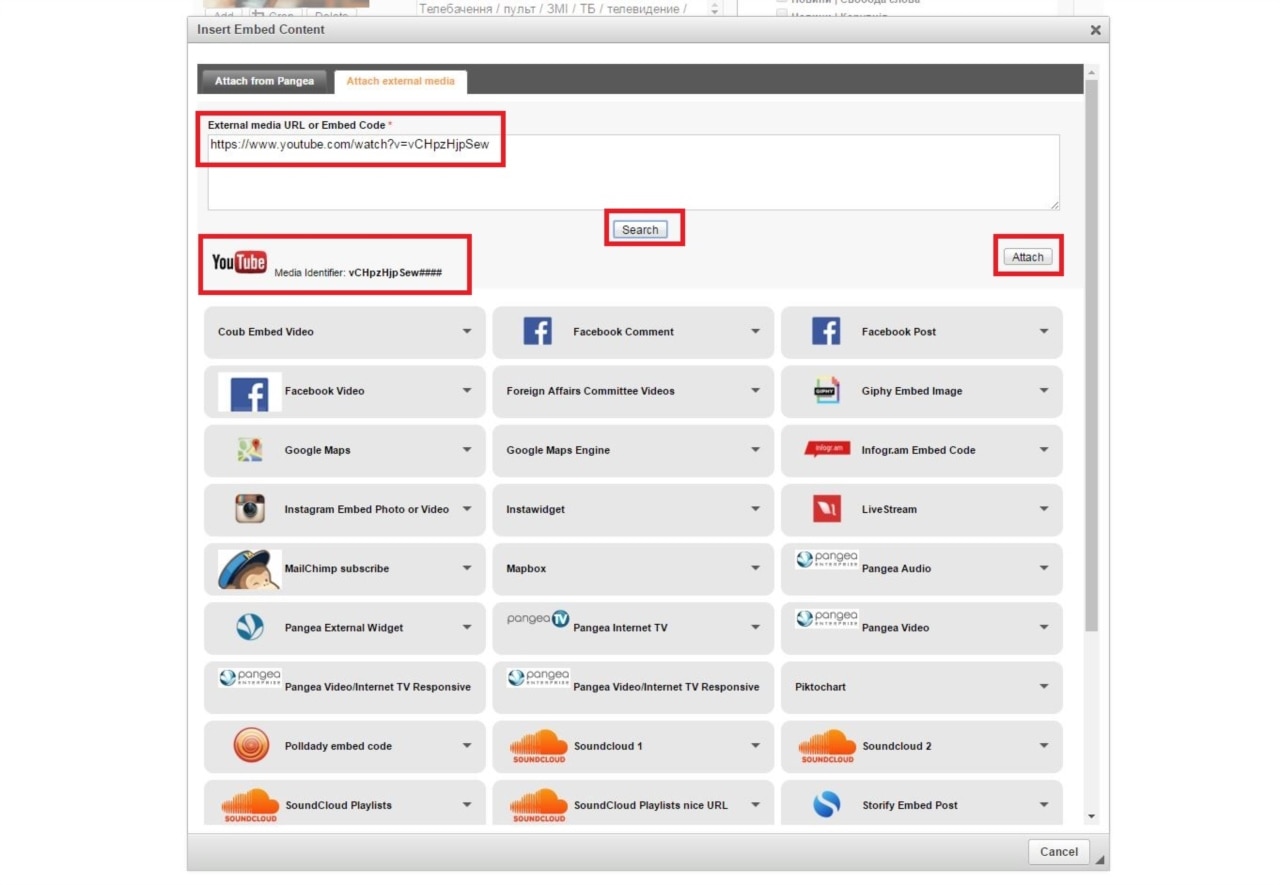
Task: Click the SoundCloud Playlists nice URL icon
Action: 539,805
